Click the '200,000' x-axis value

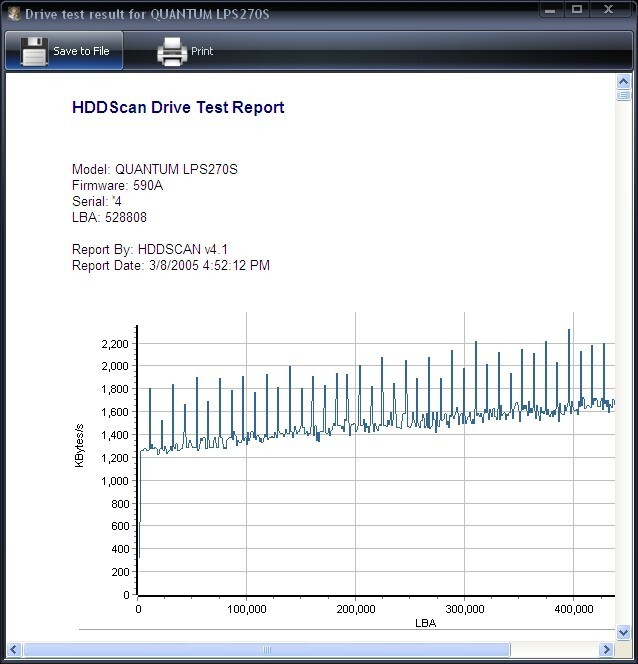pos(356,609)
